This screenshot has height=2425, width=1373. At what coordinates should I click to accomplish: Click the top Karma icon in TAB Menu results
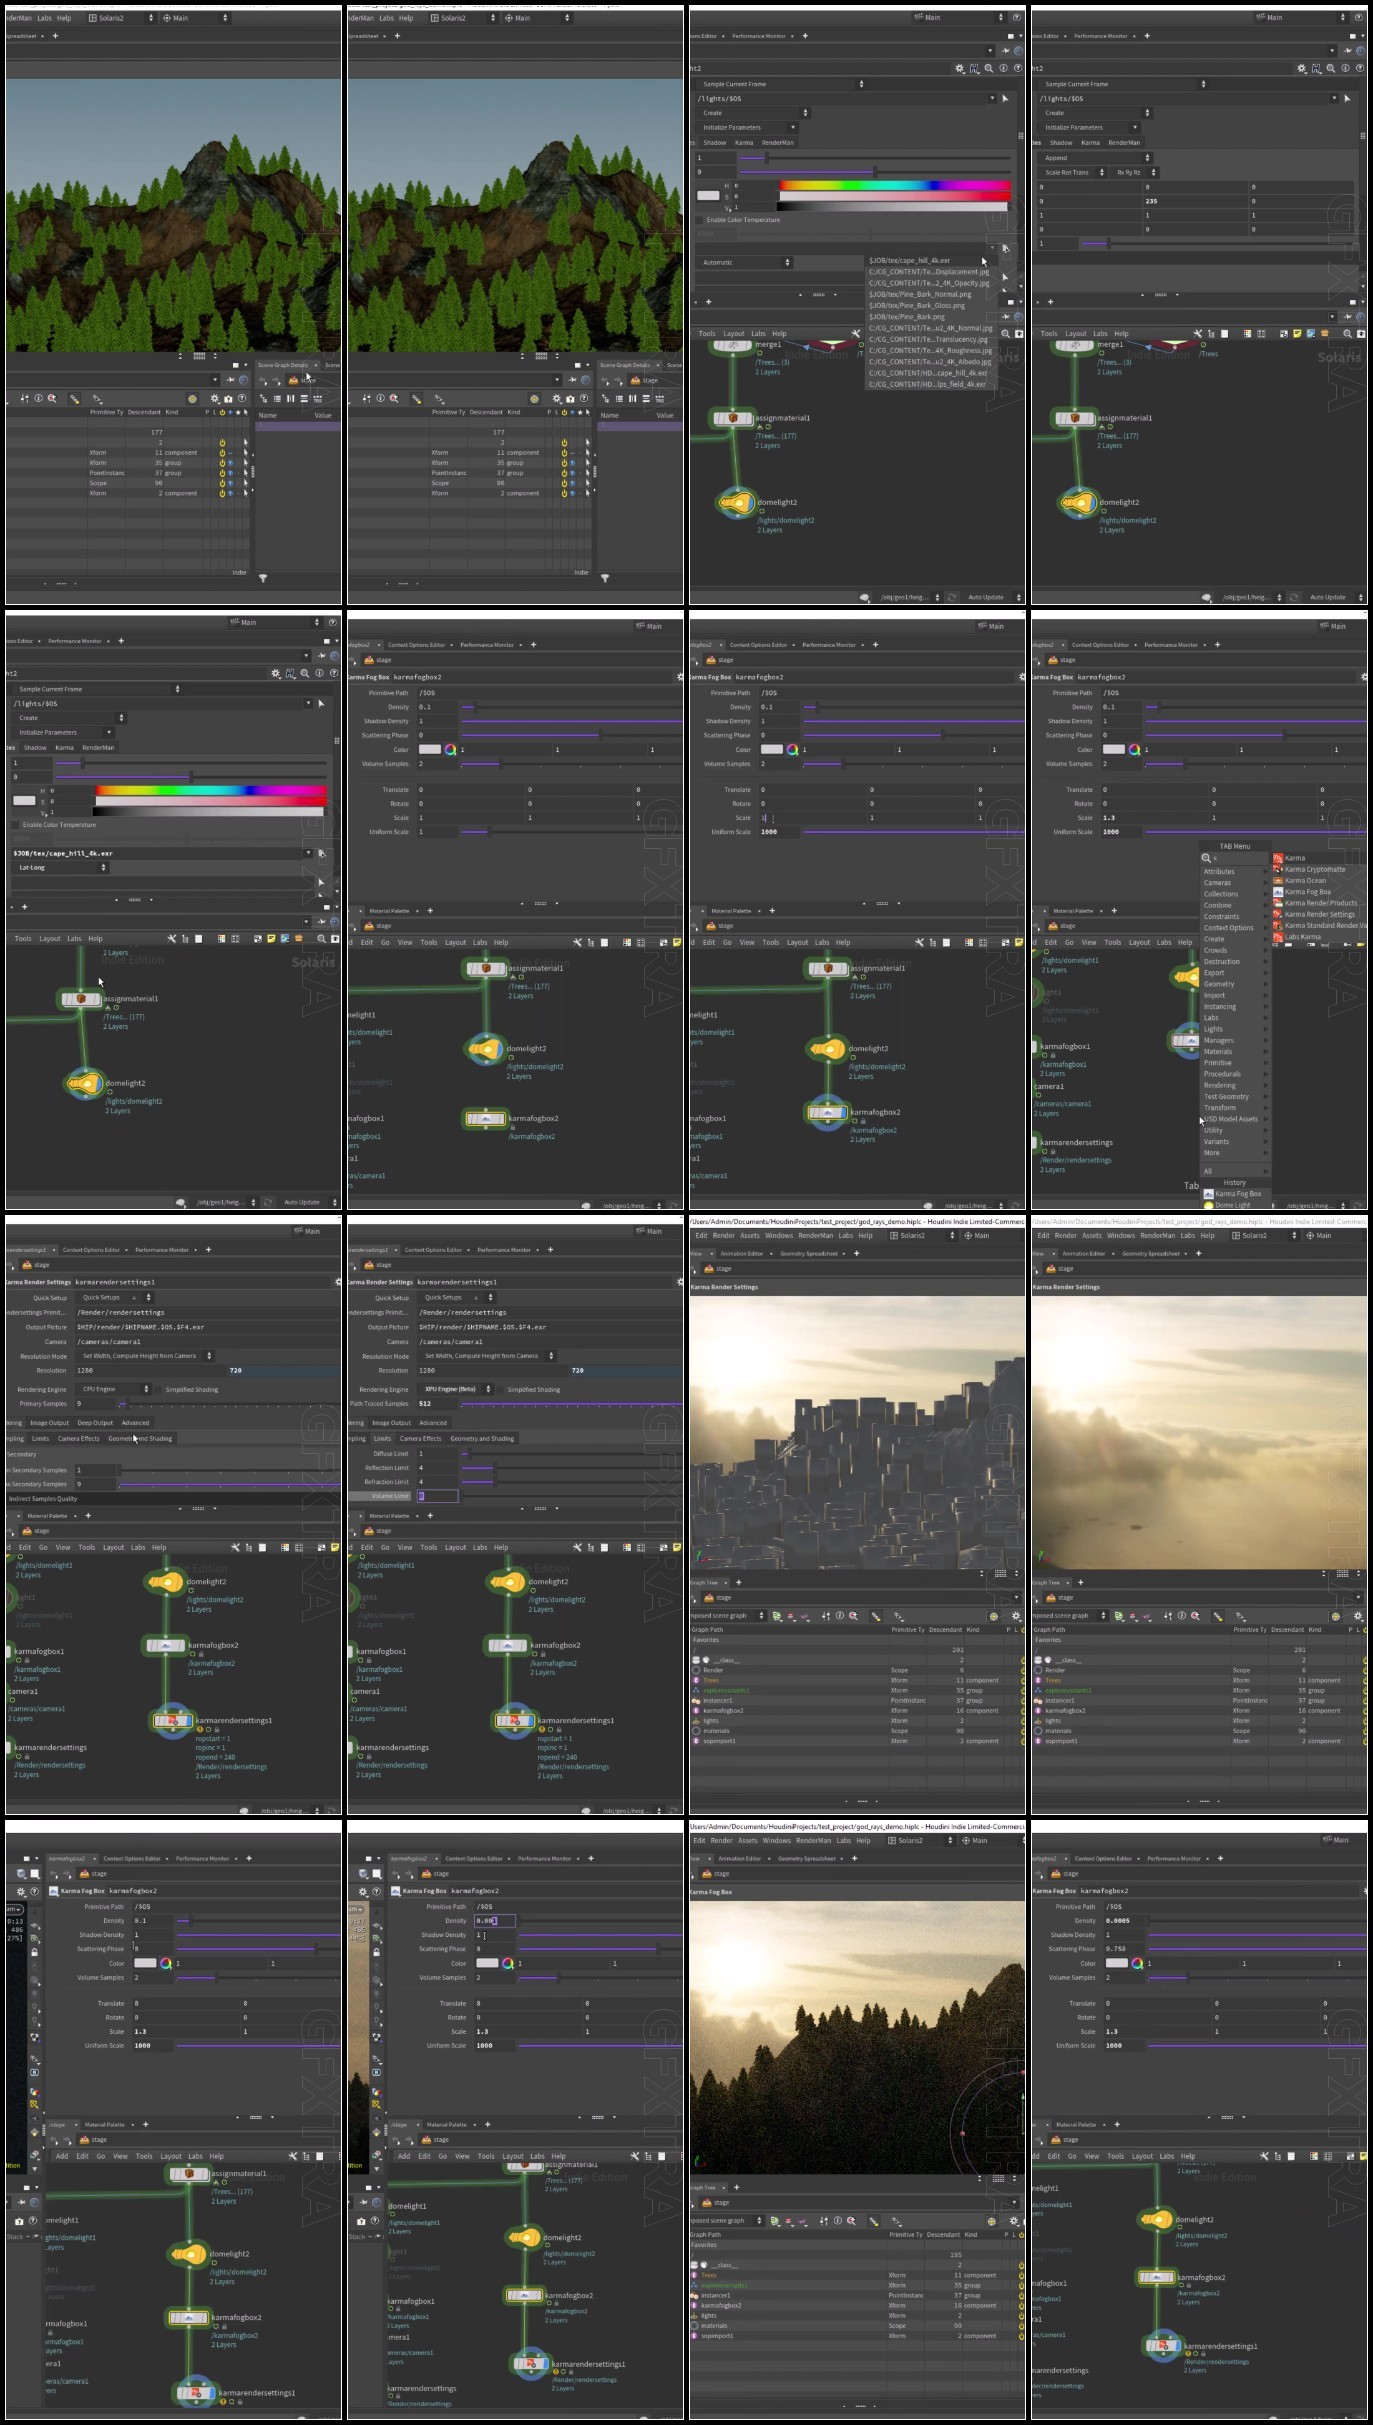point(1277,858)
